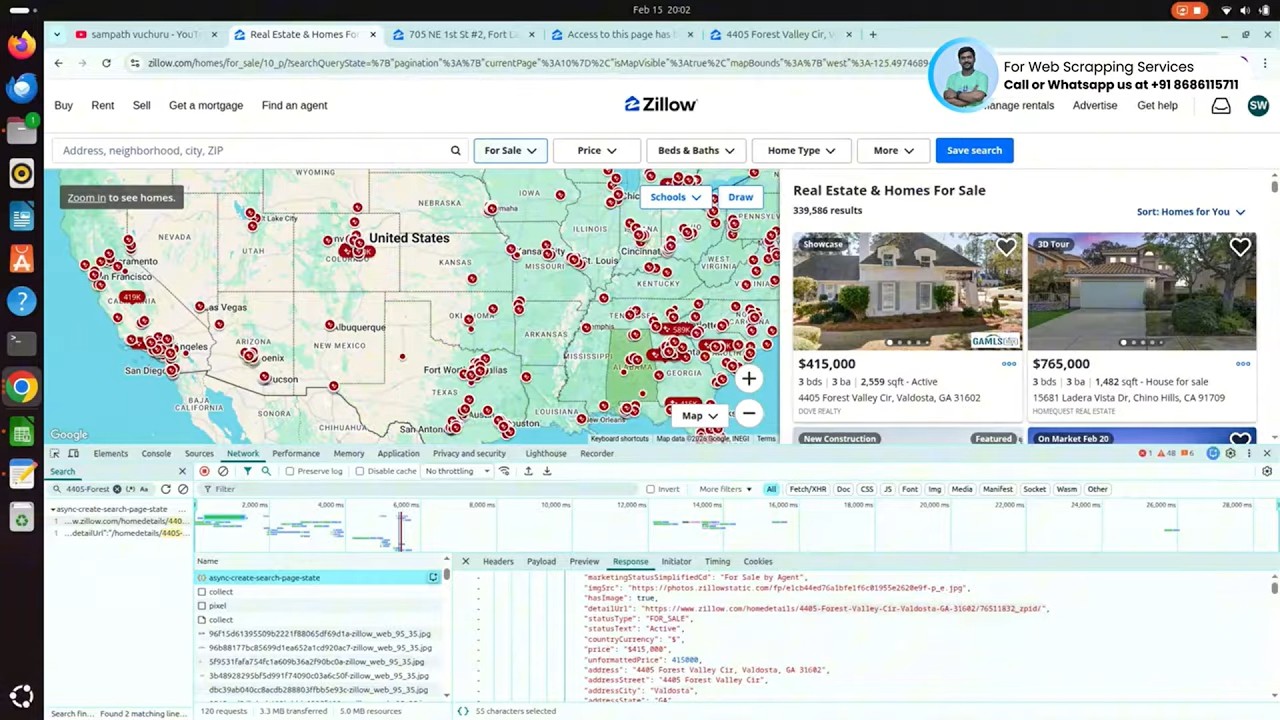Refresh the DevTools search results
The image size is (1280, 720).
coord(166,489)
